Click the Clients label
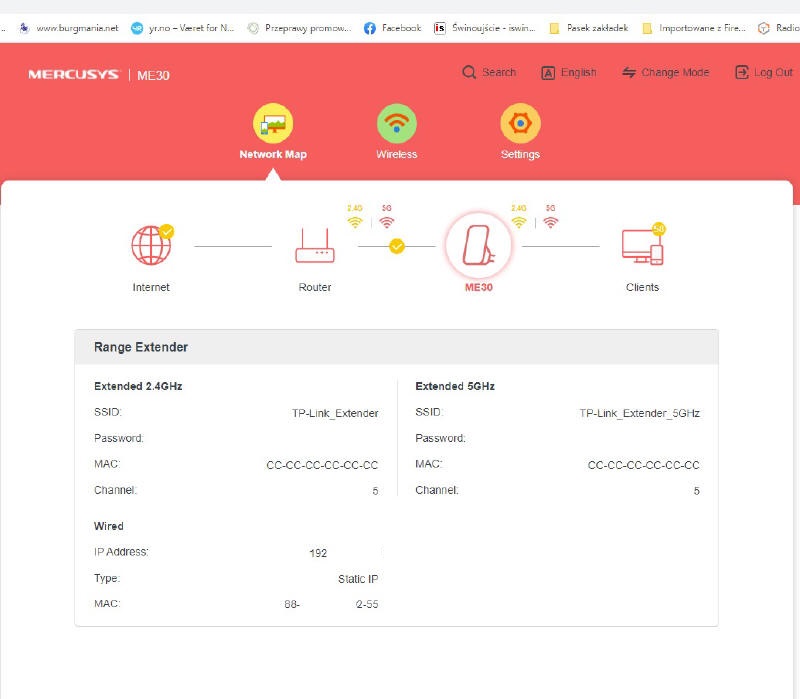 click(x=642, y=287)
